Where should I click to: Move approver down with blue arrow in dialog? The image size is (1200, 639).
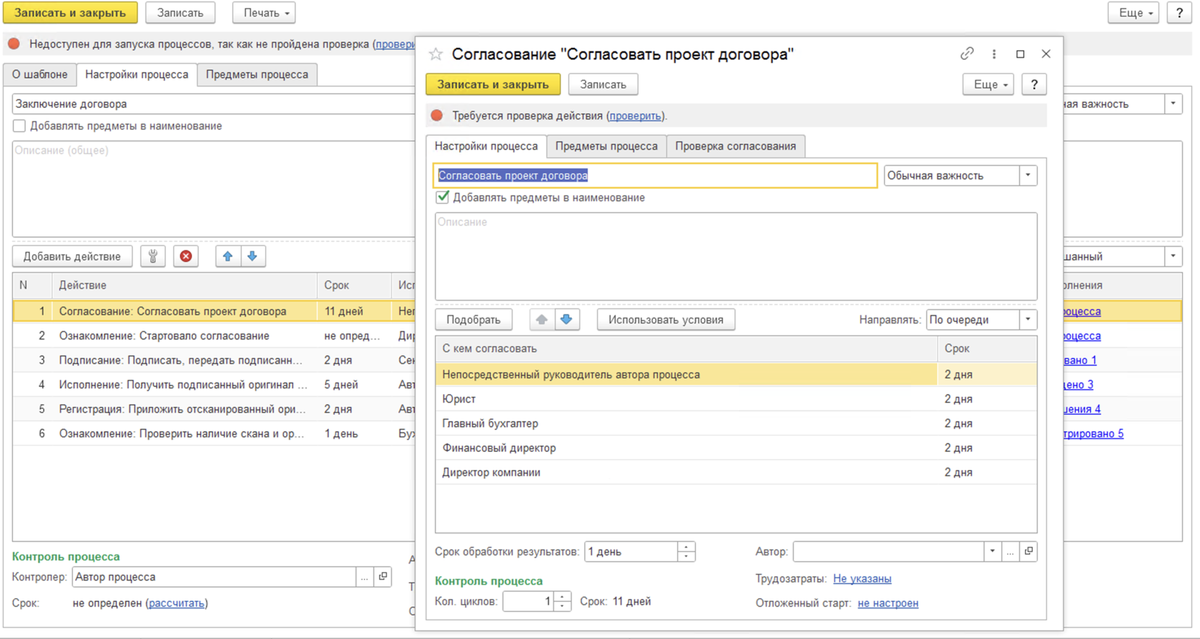(x=566, y=320)
